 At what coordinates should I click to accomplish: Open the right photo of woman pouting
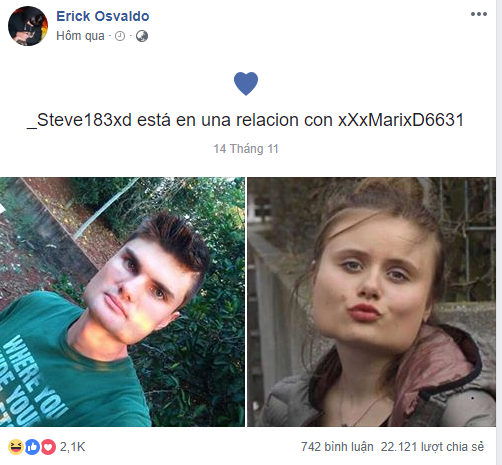[x=371, y=302]
